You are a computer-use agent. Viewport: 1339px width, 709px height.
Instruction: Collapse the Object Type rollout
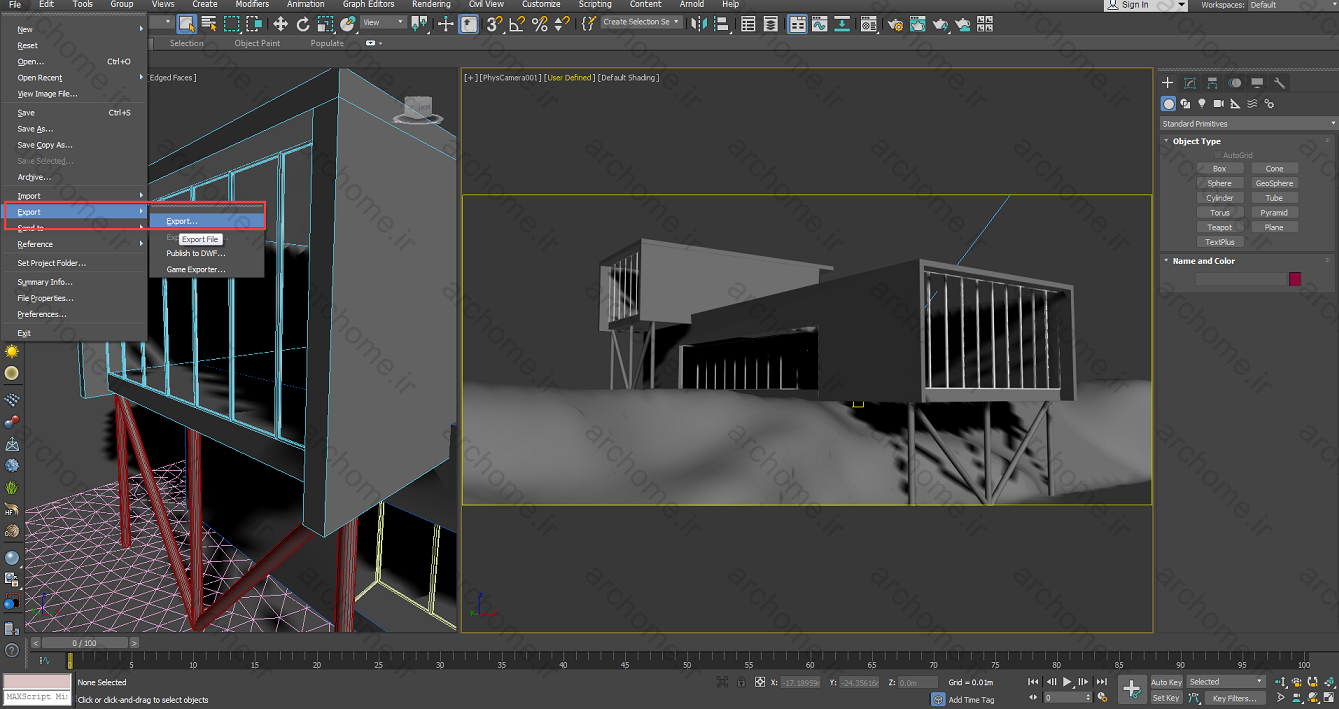pyautogui.click(x=1196, y=141)
